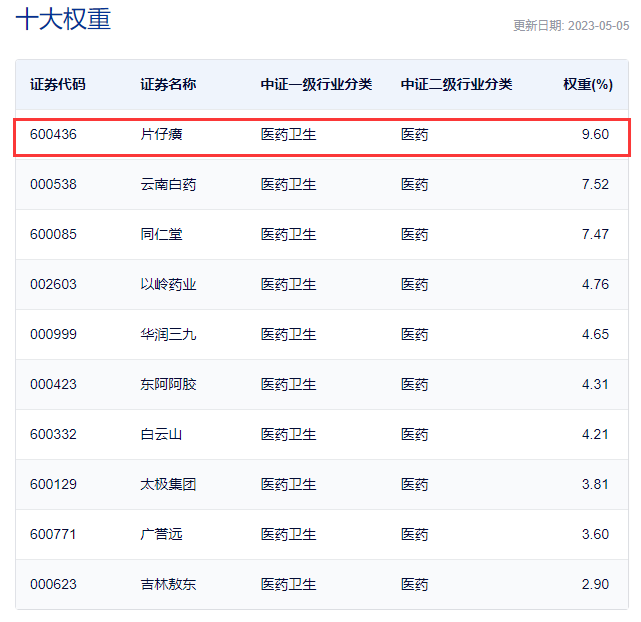
Task: Click weight value 9.60
Action: click(x=595, y=134)
